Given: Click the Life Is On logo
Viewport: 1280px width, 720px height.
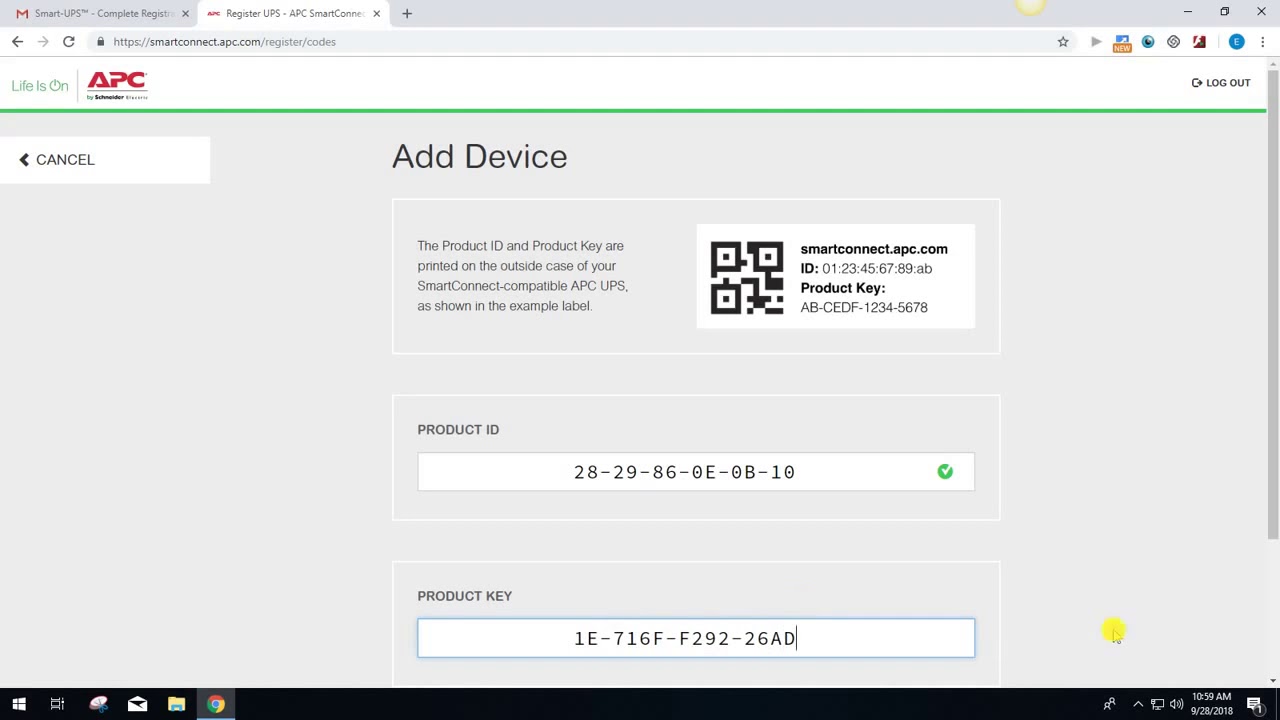Looking at the screenshot, I should tap(40, 86).
